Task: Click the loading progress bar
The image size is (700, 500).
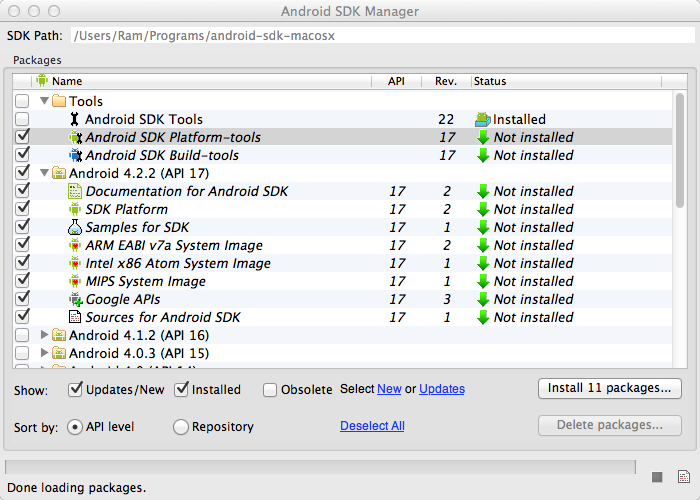Action: coord(320,467)
